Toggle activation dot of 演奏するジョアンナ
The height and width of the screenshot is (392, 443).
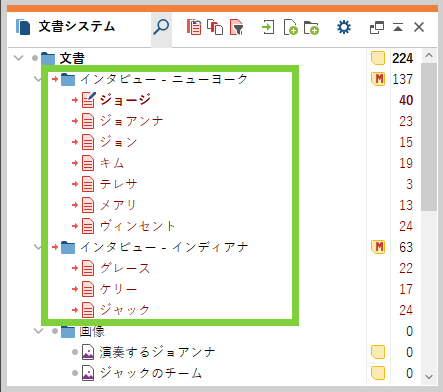[75, 352]
